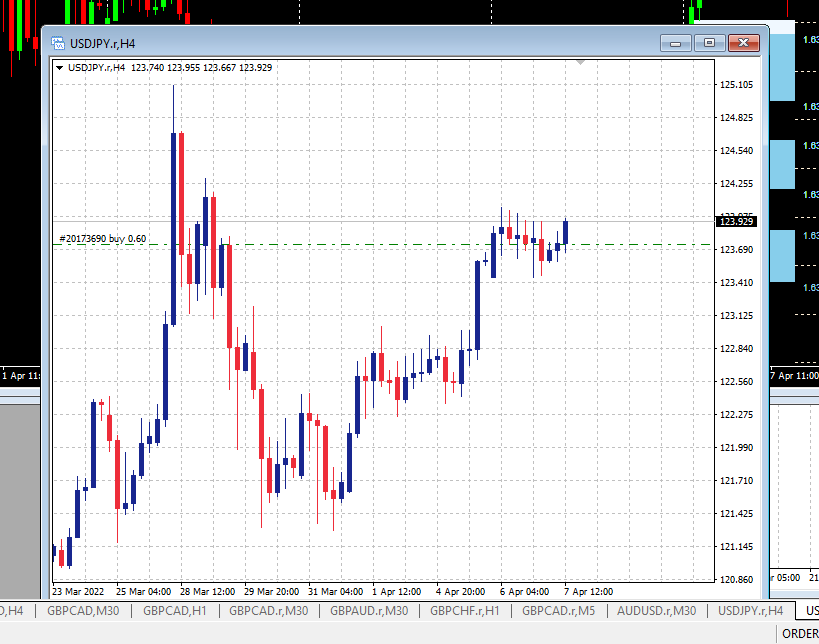
Task: Click the 120.860 price scale label
Action: [x=736, y=580]
